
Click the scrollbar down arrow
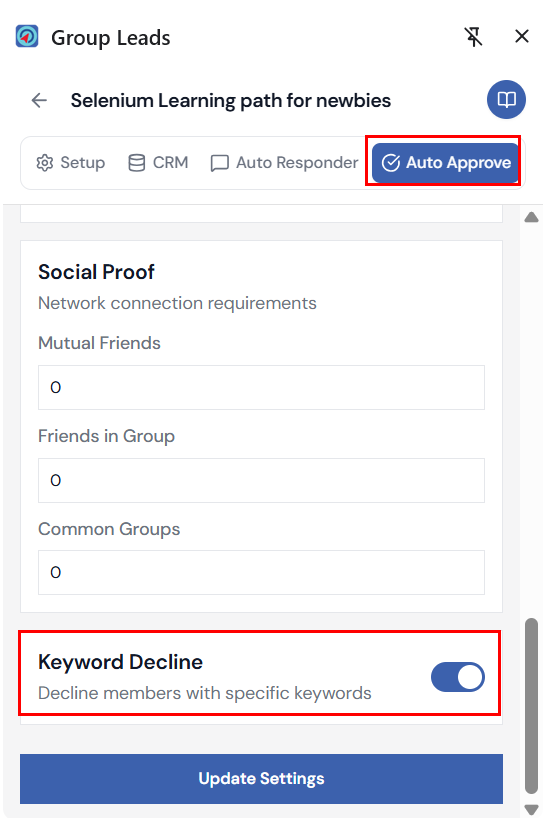tap(531, 809)
